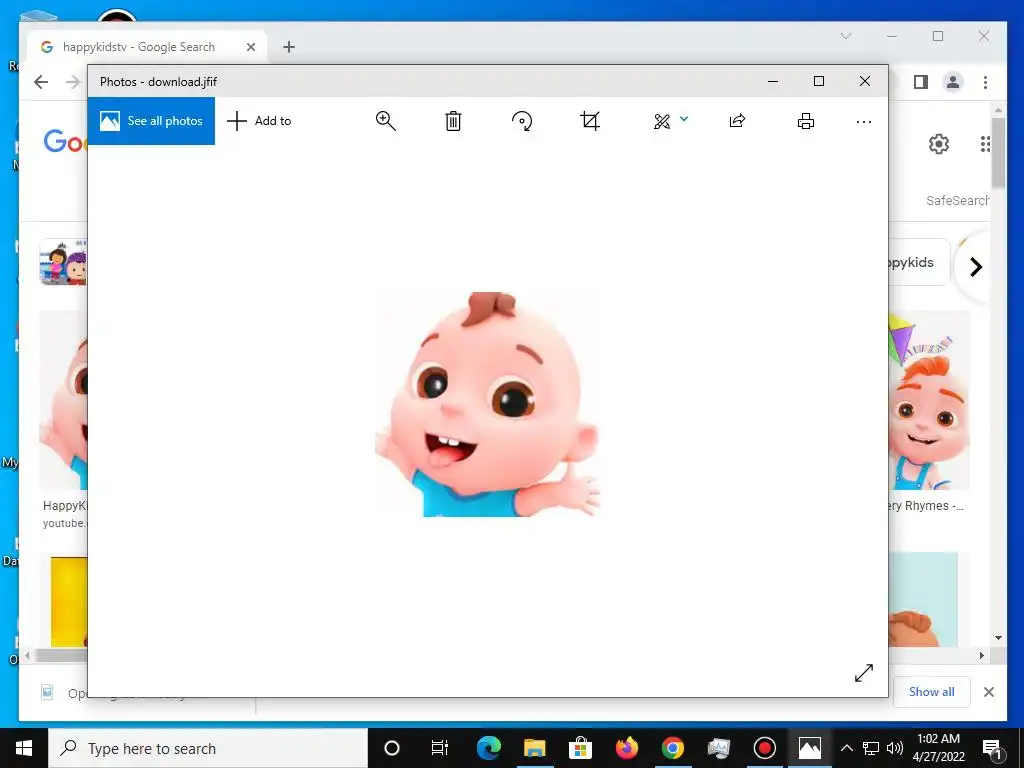
Task: Zoom in using the magnifier icon
Action: tap(385, 121)
